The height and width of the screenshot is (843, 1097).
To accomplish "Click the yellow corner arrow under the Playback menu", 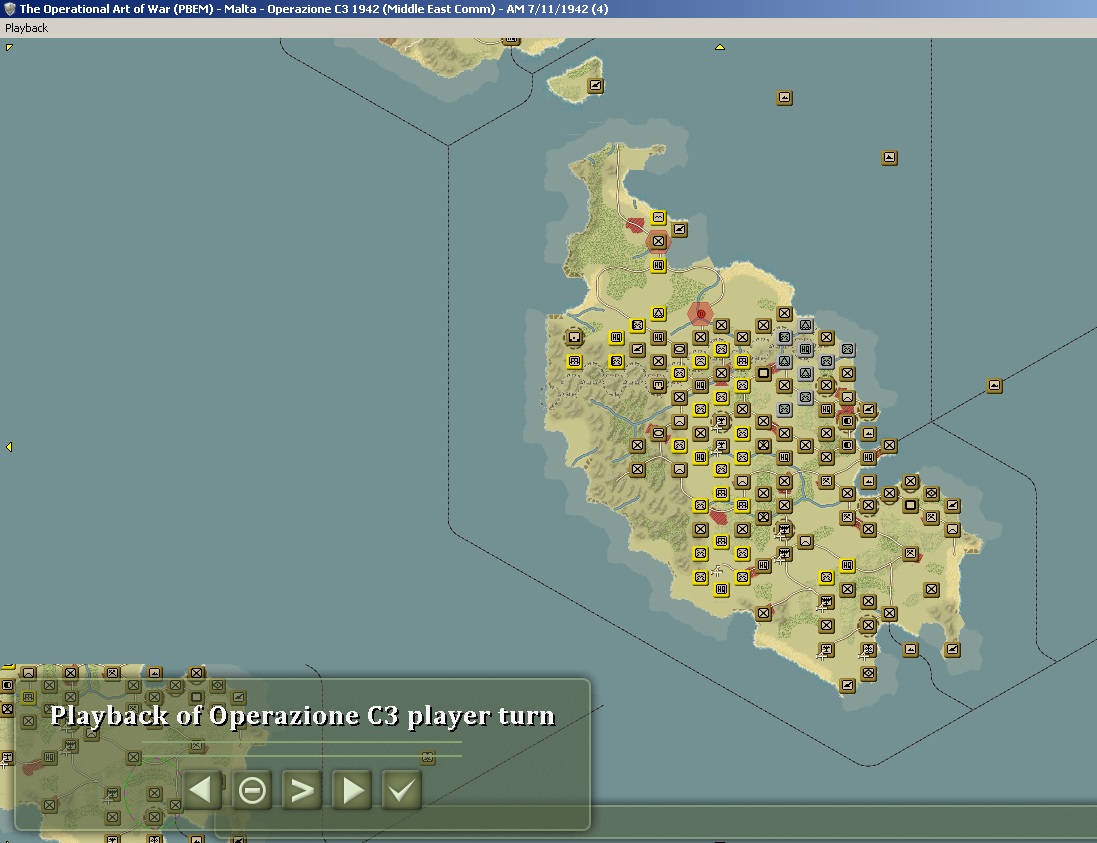I will (8, 48).
